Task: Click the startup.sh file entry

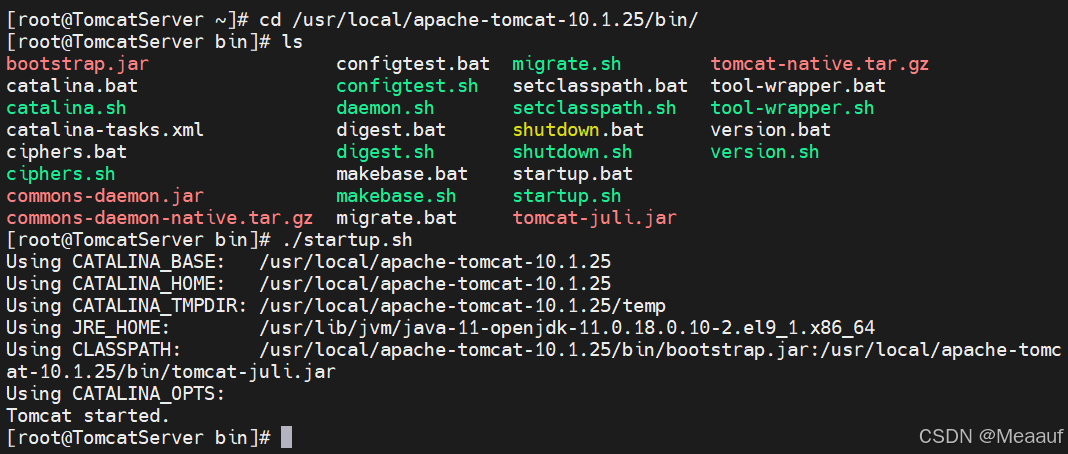Action: pos(567,196)
